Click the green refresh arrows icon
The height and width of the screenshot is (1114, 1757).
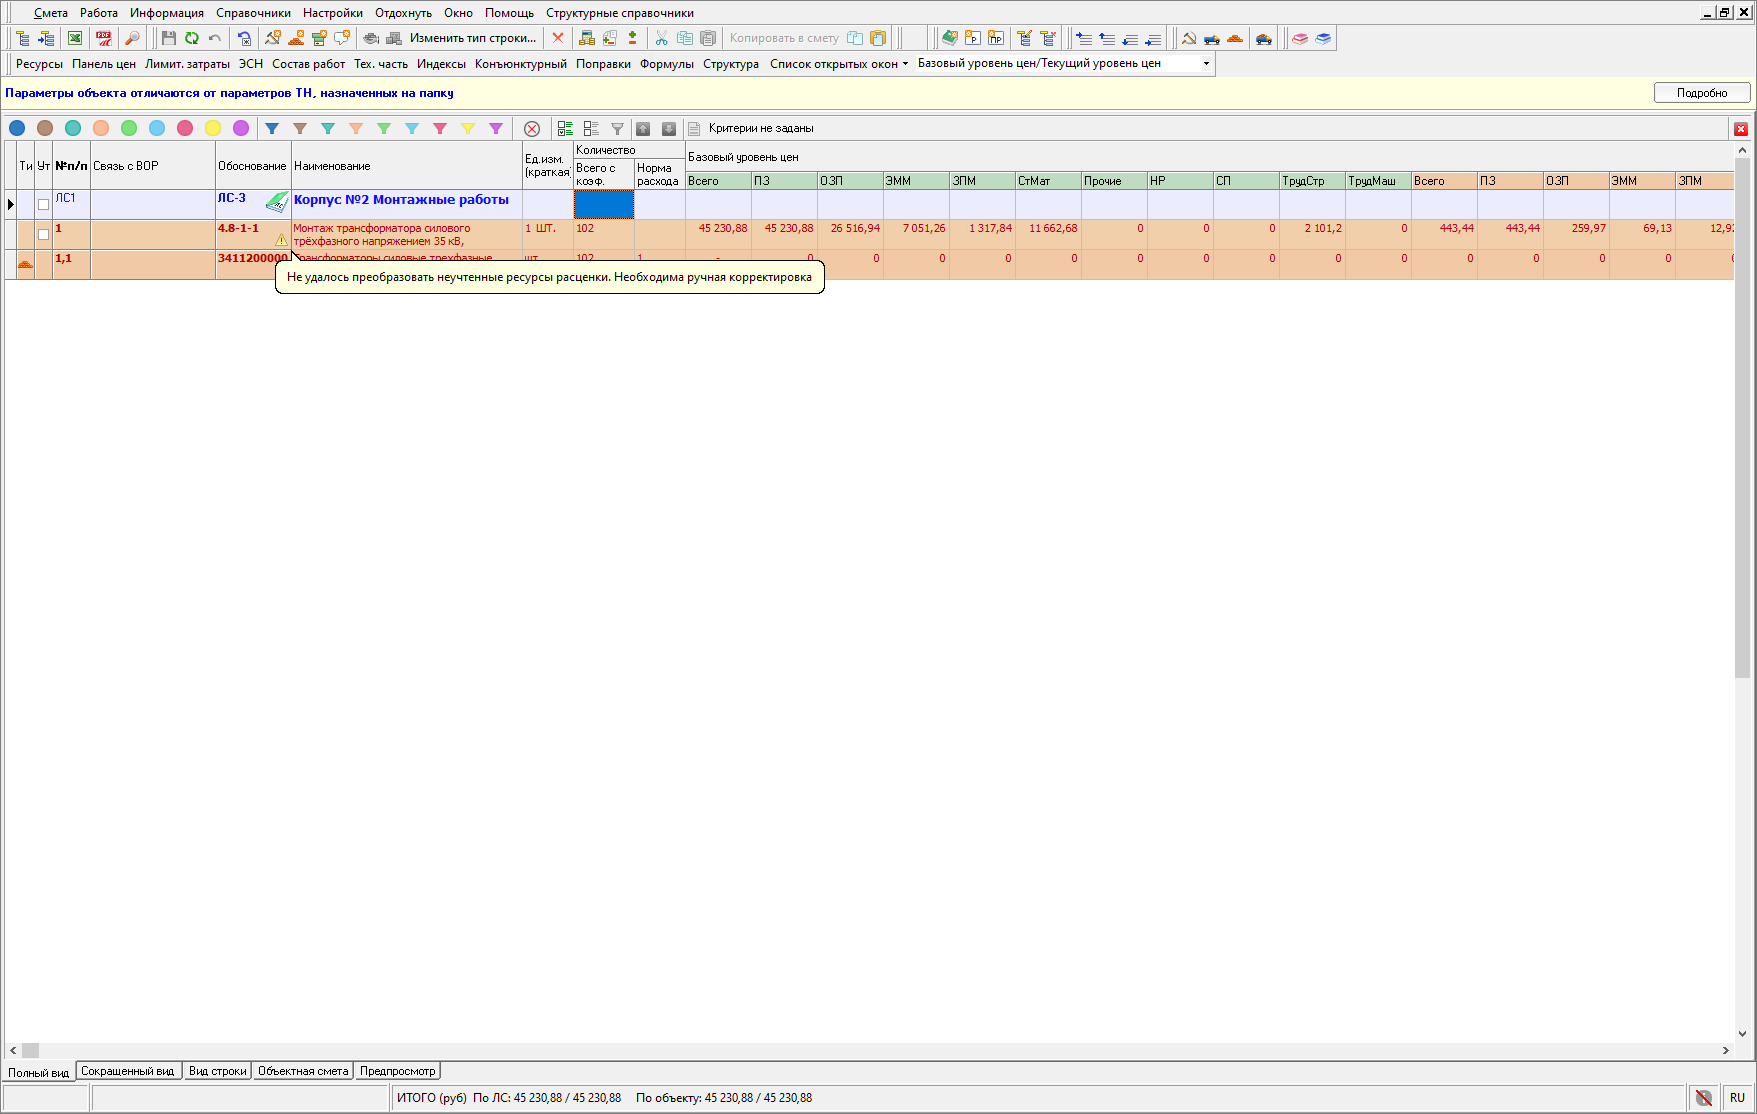(191, 38)
